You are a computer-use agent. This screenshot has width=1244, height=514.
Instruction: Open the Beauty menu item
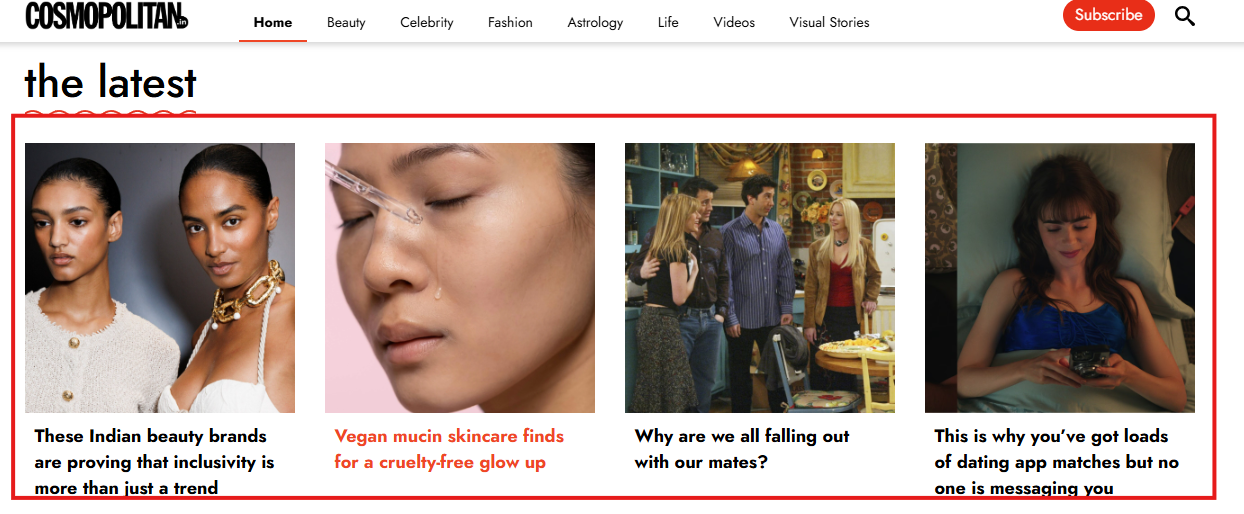pos(346,22)
